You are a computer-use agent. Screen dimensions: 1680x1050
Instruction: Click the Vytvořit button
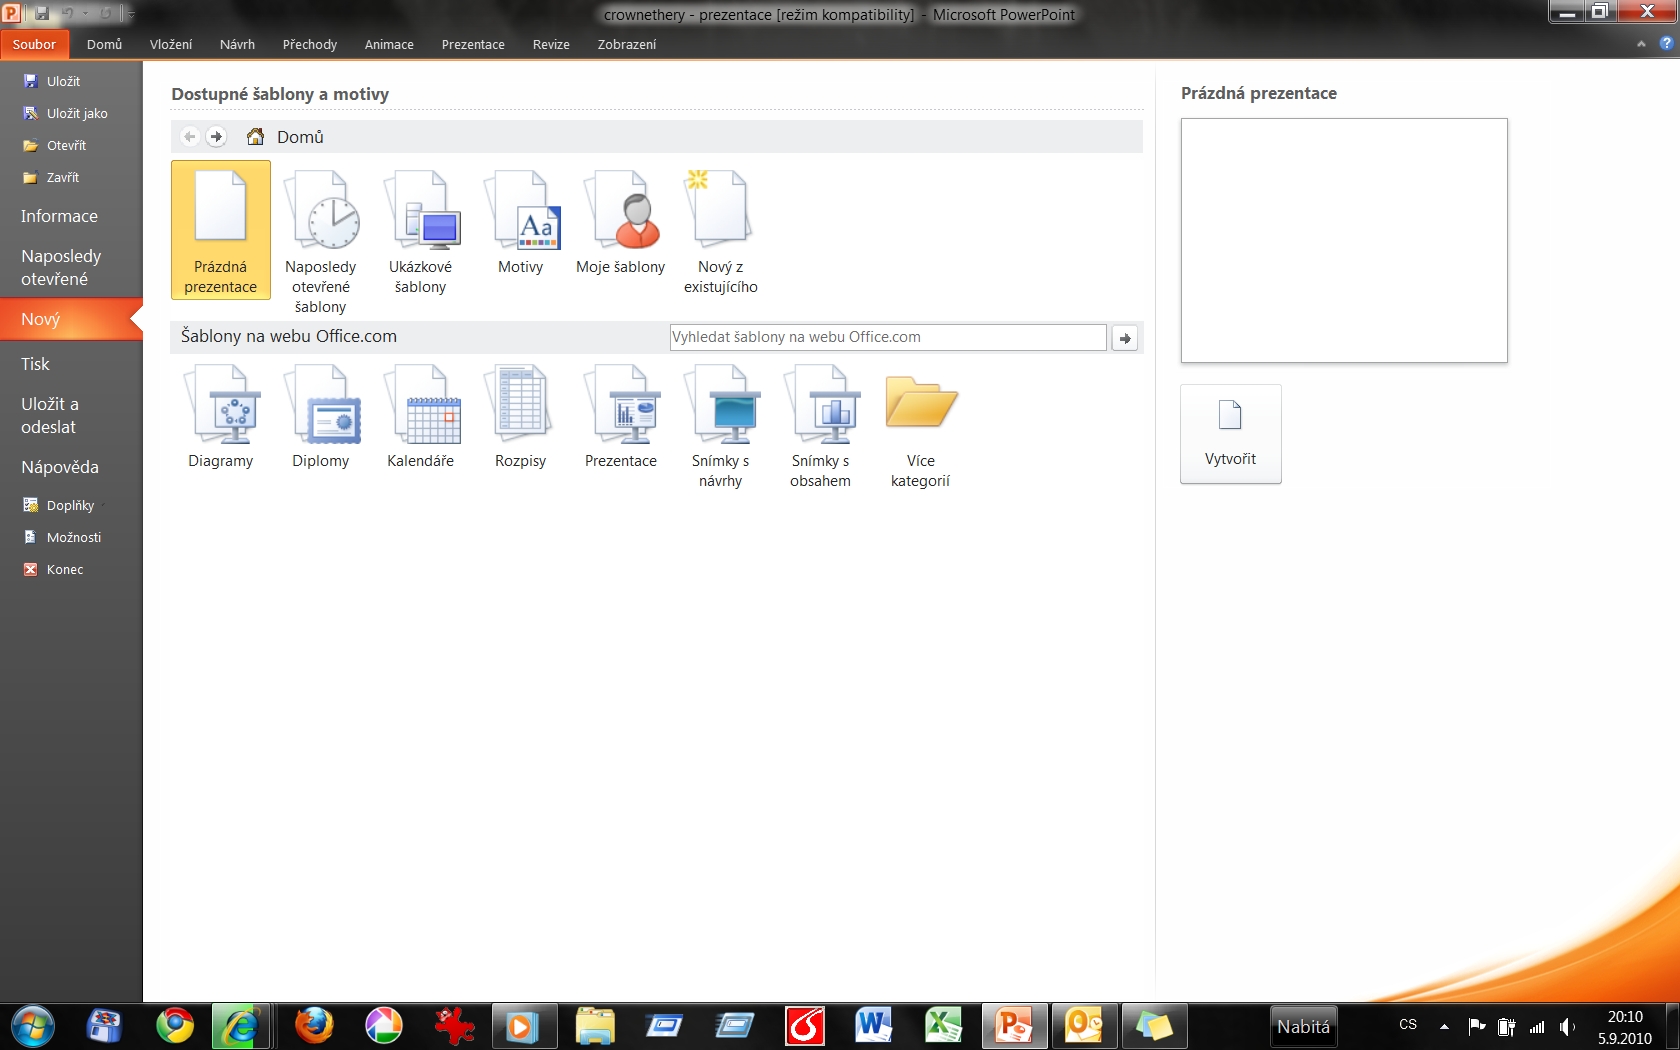pos(1230,434)
